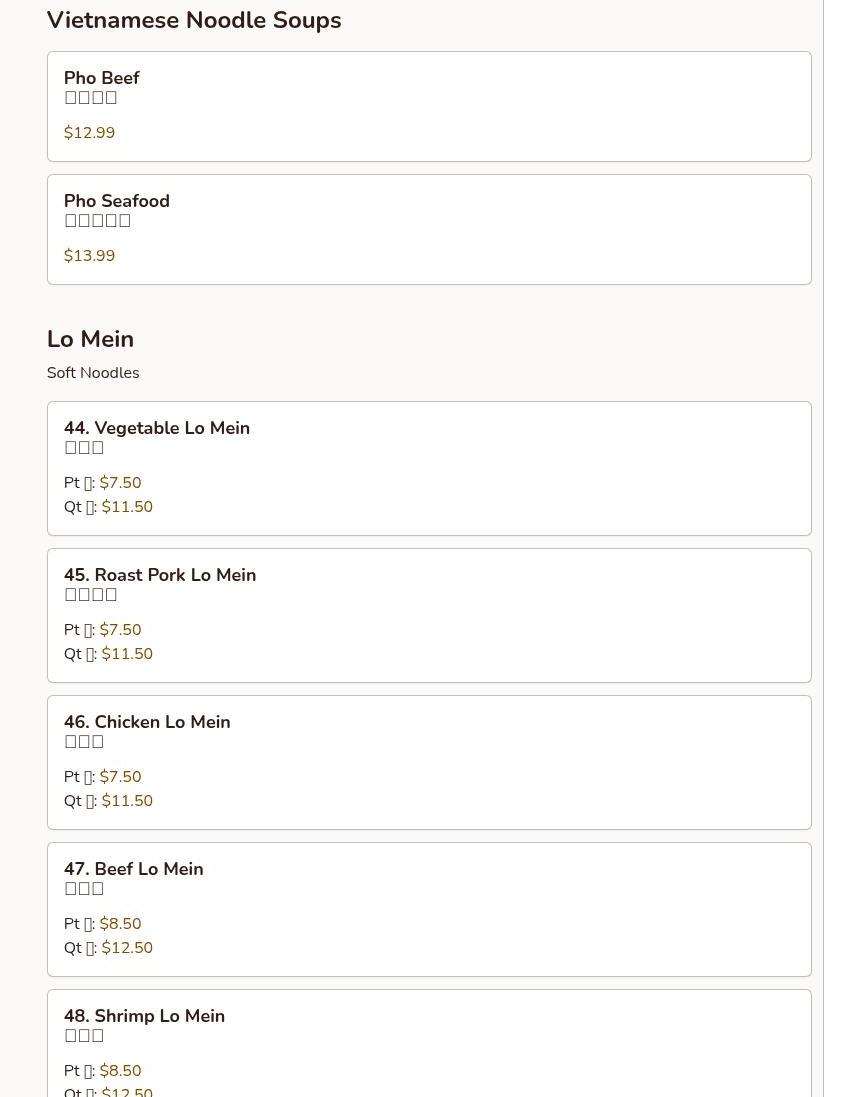Screen dimensions: 844x1097
Task: Select the Pho Beef $12.99 price
Action: tap(89, 133)
